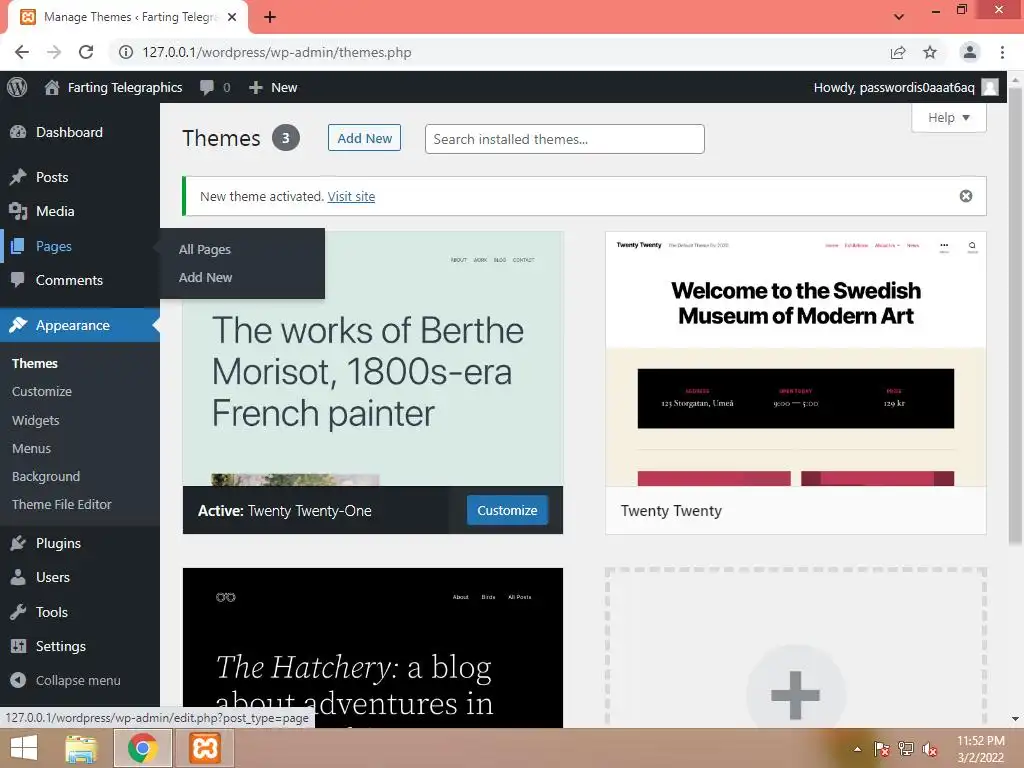
Task: Select Themes in the Appearance submenu
Action: (x=35, y=363)
